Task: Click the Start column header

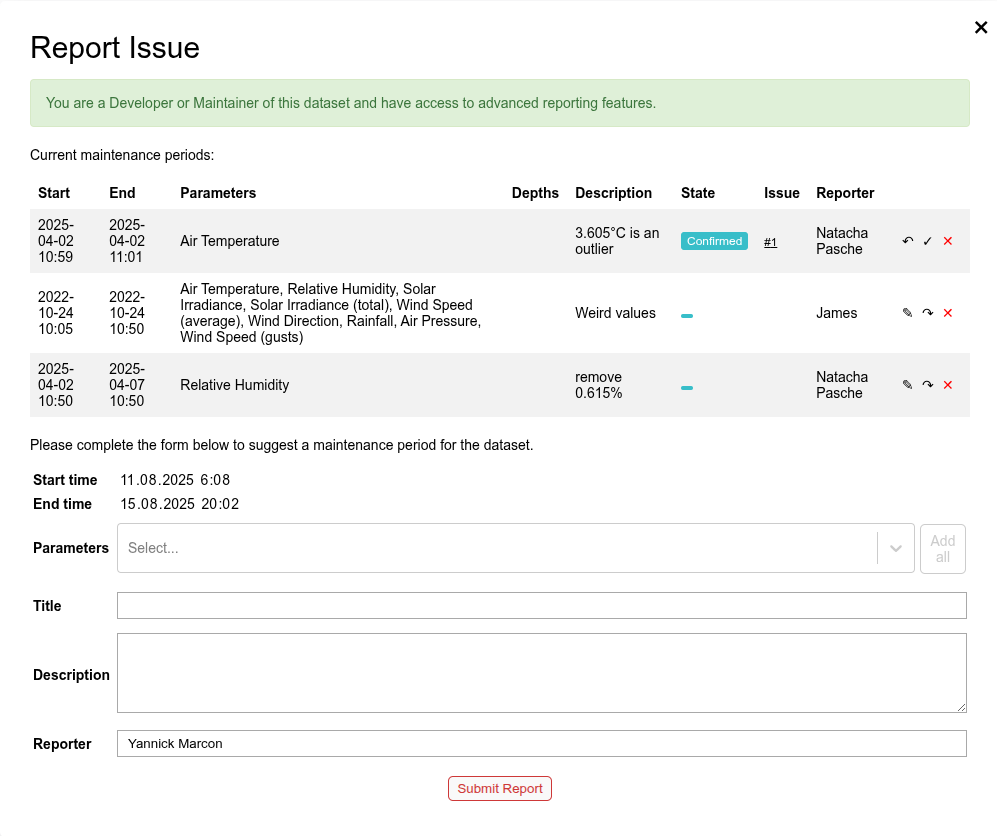Action: 54,193
